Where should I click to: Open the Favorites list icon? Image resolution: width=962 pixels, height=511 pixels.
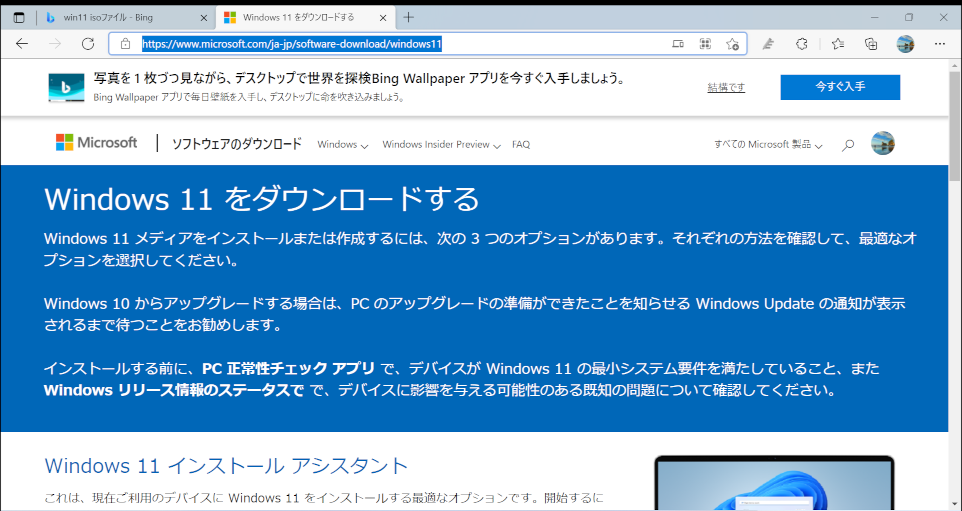point(837,44)
